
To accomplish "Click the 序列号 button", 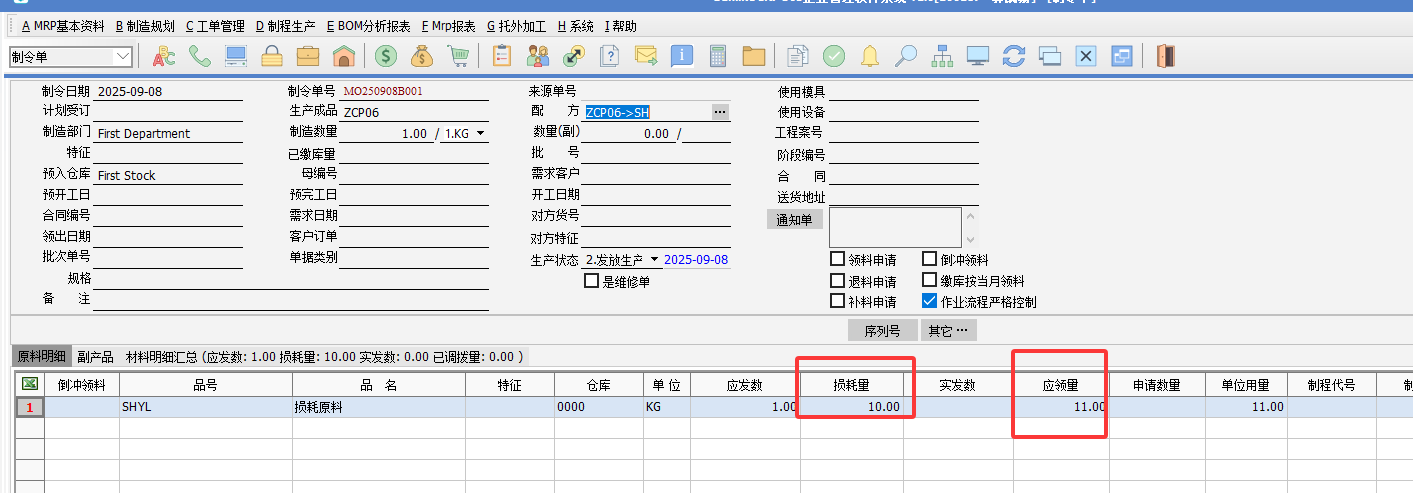I will tap(882, 331).
